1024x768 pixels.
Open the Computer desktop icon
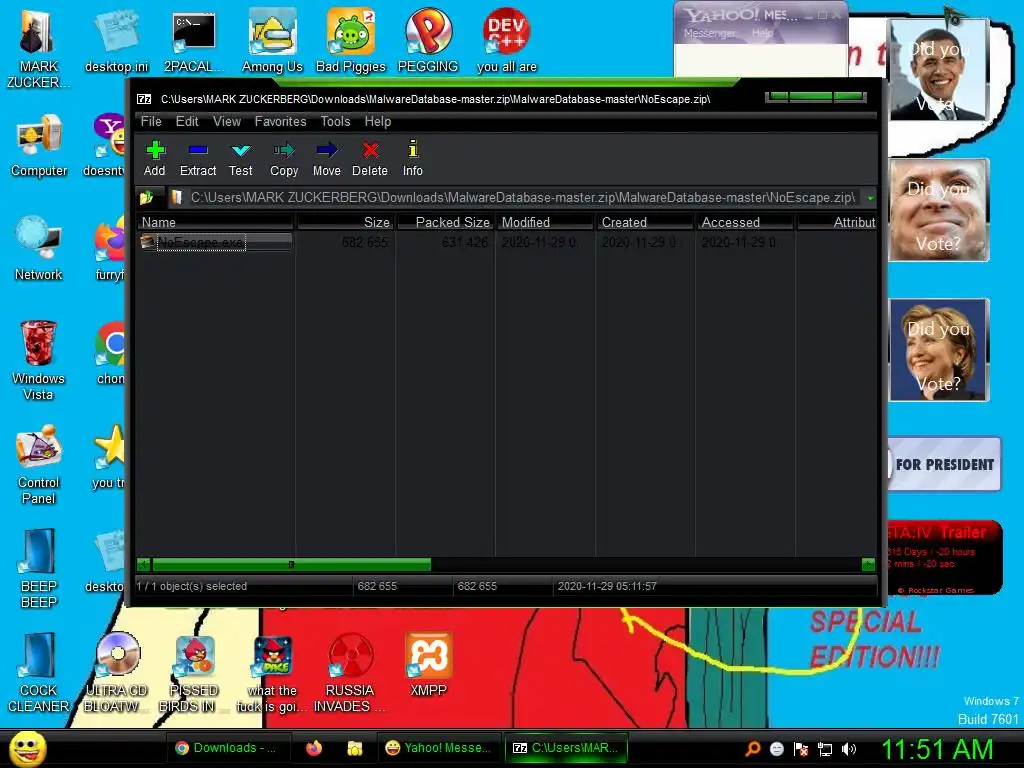tap(39, 145)
